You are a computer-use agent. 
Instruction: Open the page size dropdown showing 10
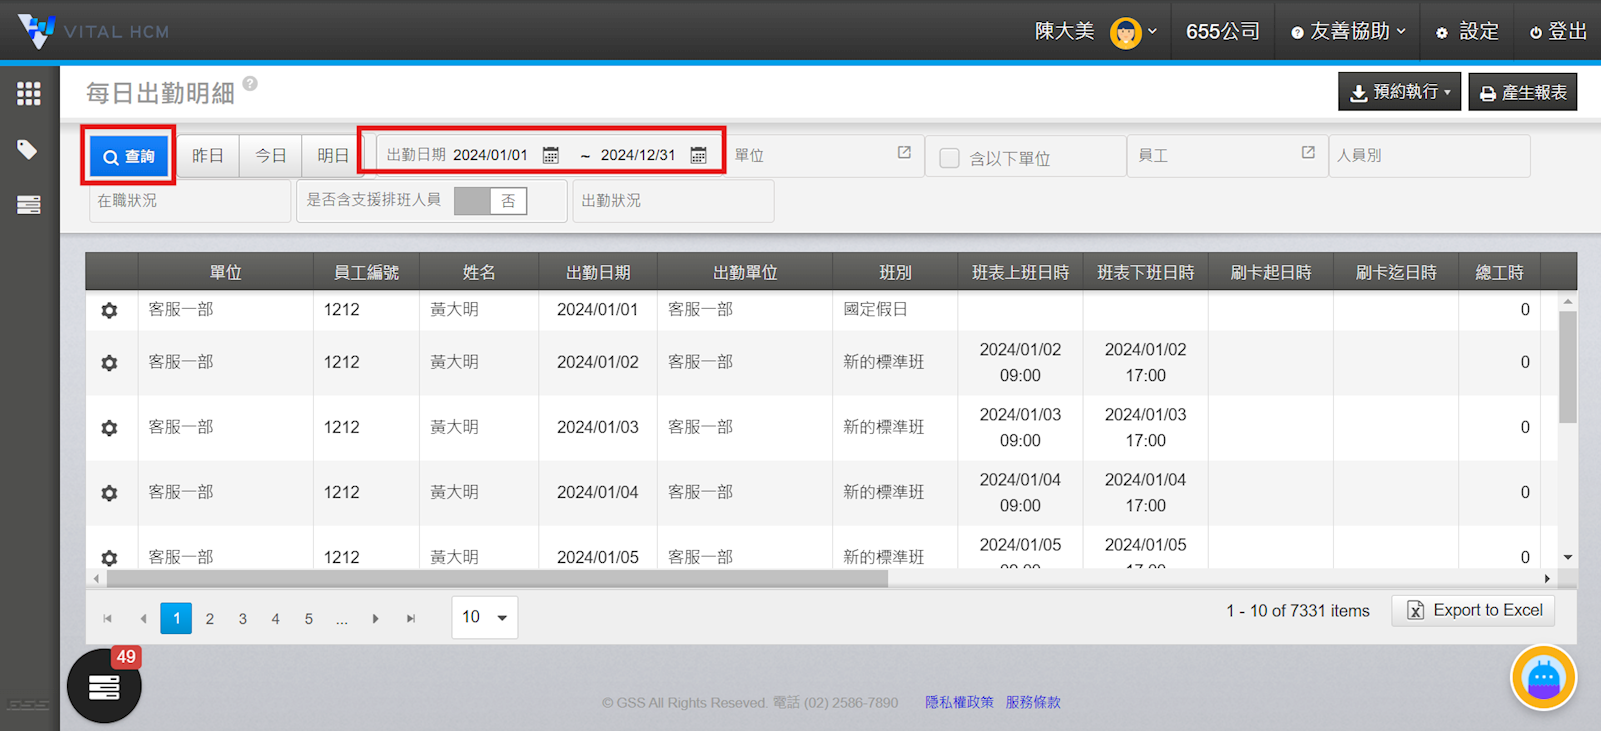485,617
